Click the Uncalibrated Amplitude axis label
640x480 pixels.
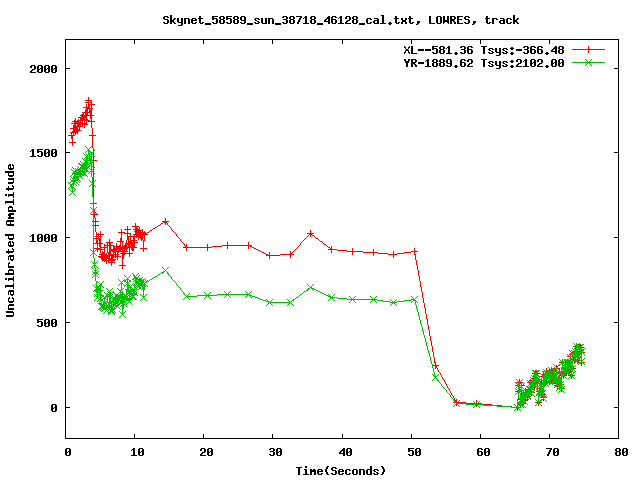click(x=10, y=240)
